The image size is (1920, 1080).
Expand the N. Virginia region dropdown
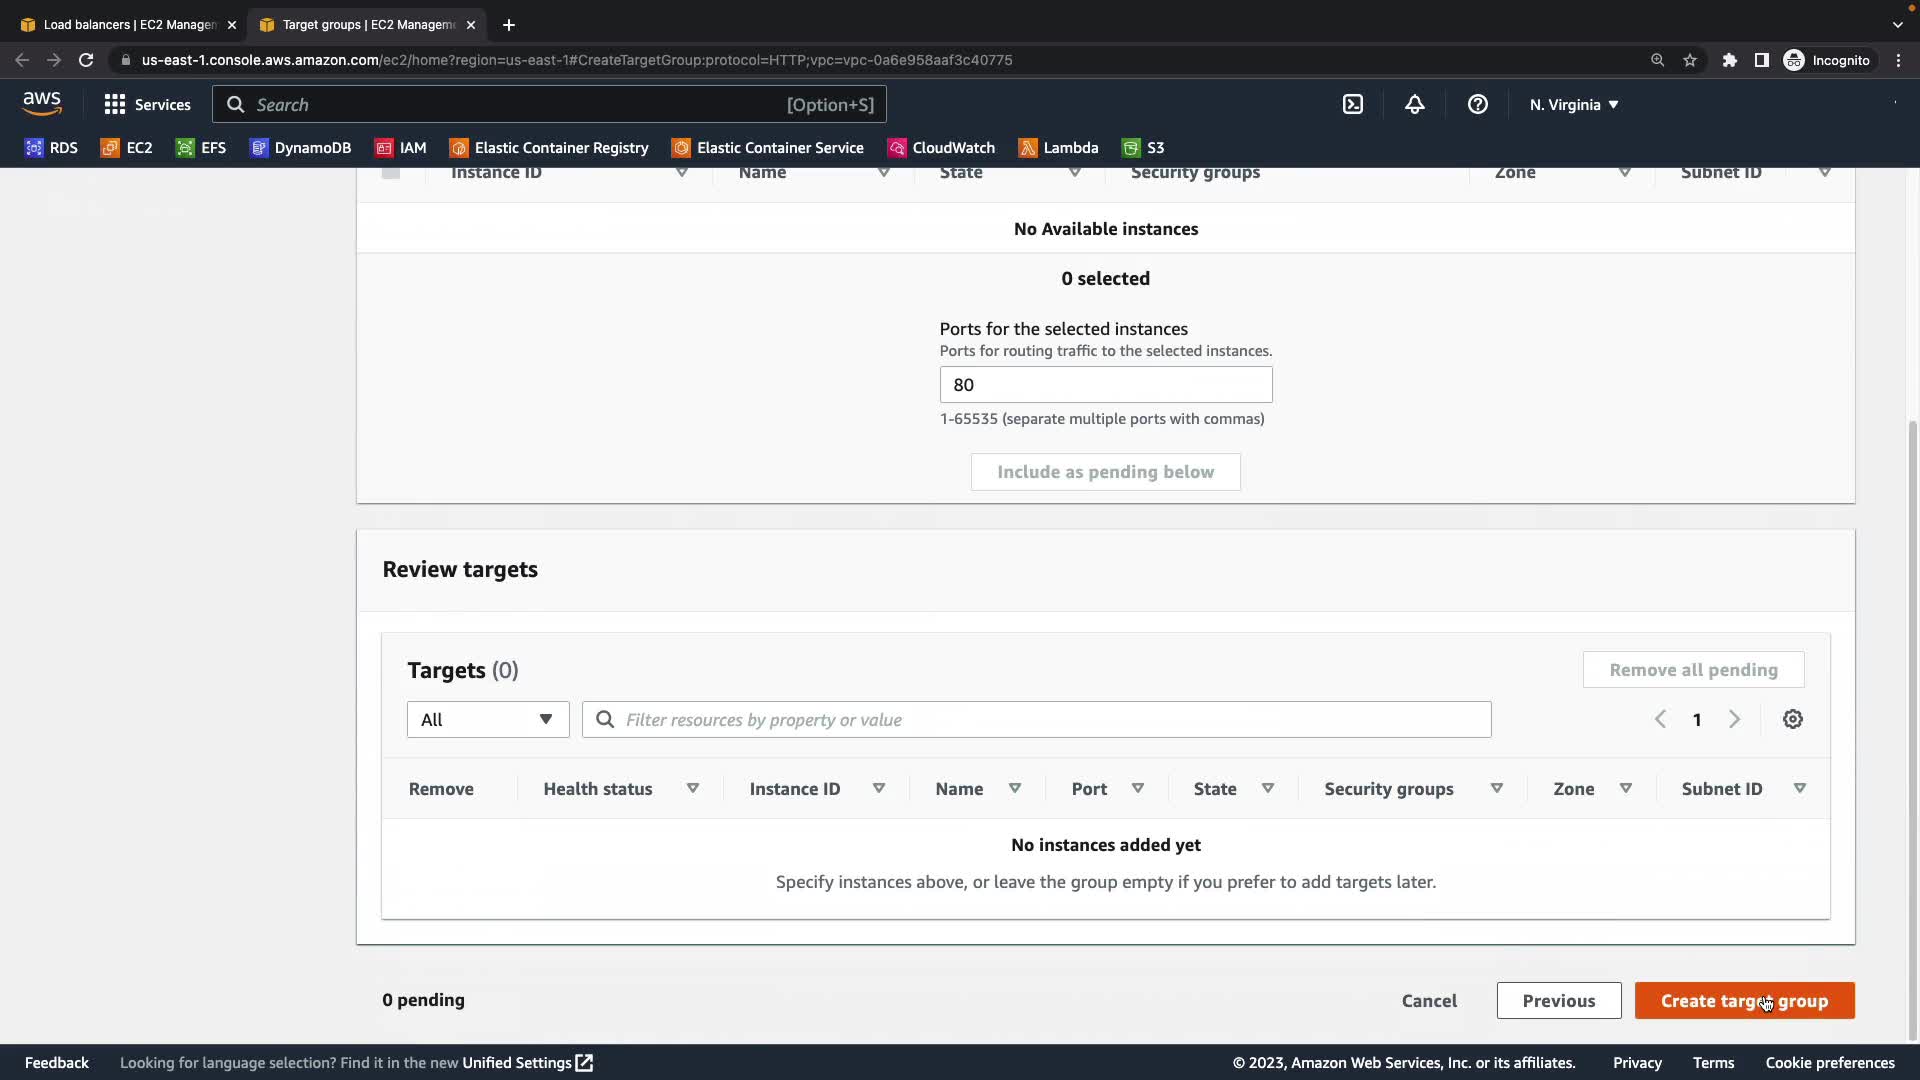pos(1573,104)
